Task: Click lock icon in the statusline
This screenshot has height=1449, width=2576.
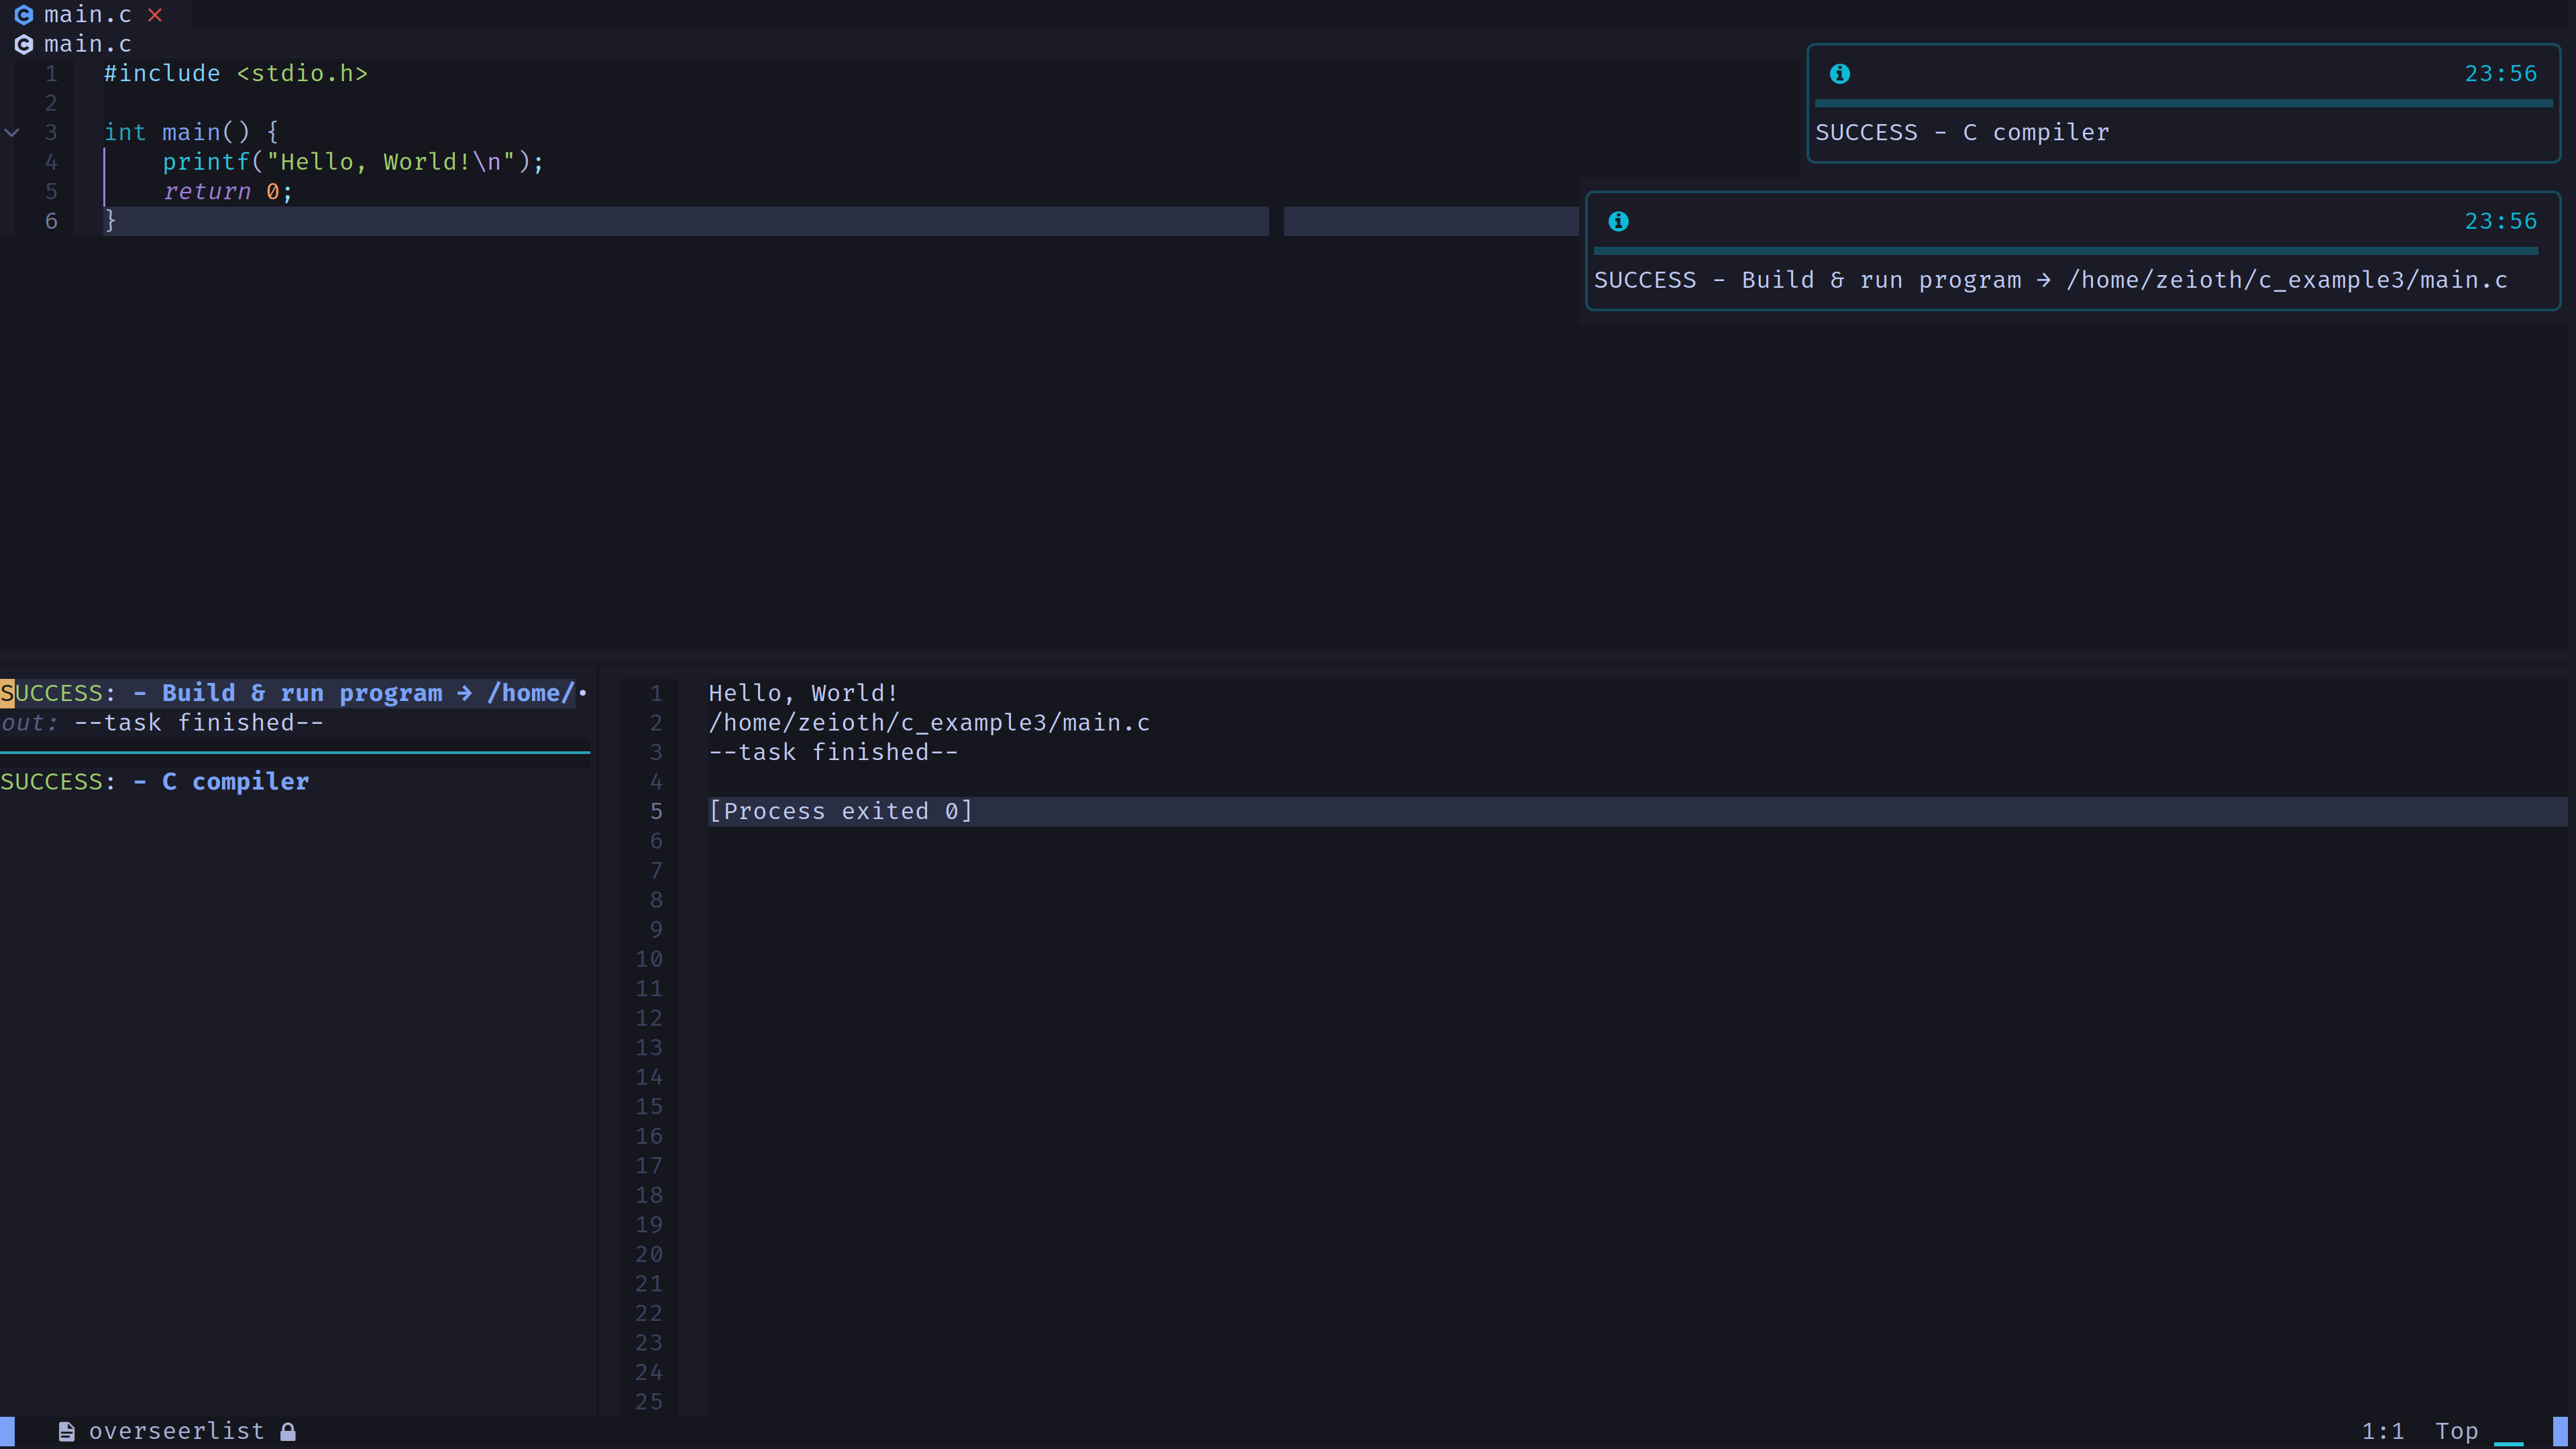Action: pyautogui.click(x=288, y=1432)
